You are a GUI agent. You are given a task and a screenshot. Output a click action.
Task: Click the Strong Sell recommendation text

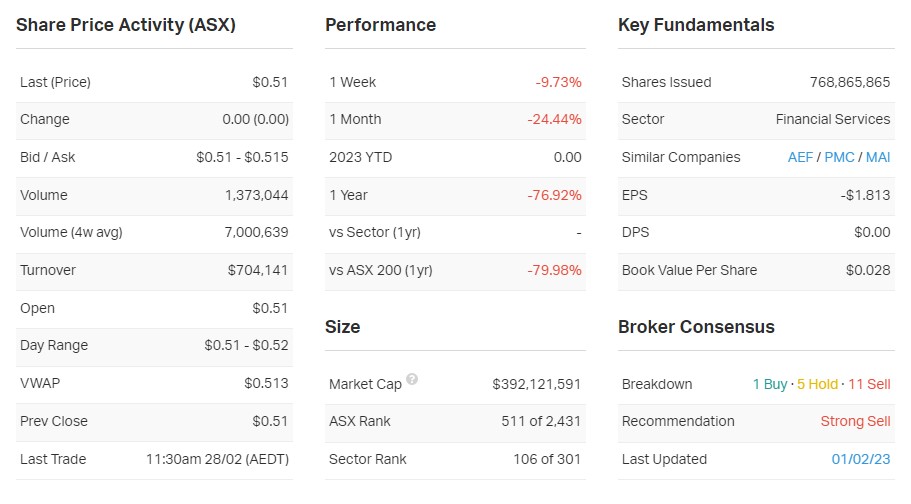855,421
